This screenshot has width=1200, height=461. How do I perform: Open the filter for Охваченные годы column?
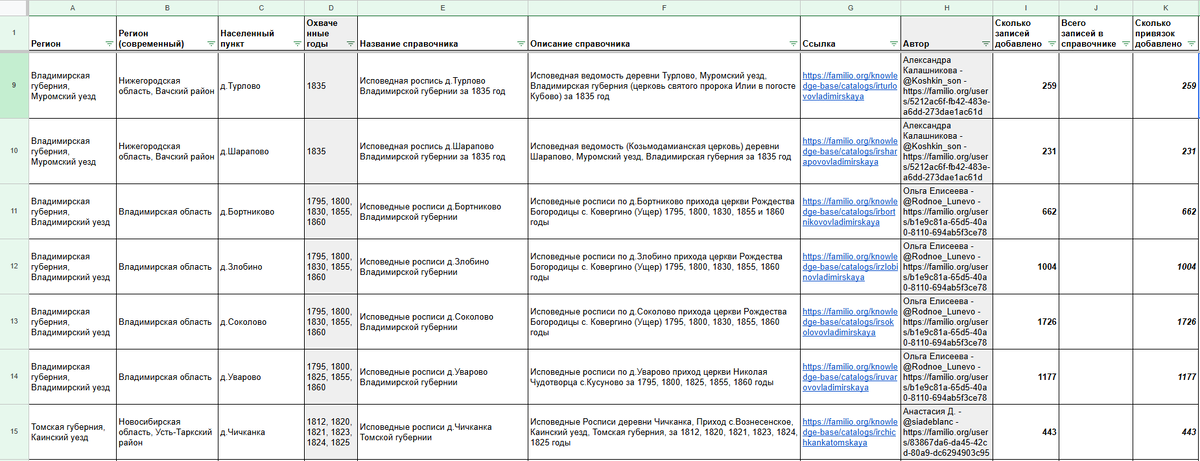[348, 44]
